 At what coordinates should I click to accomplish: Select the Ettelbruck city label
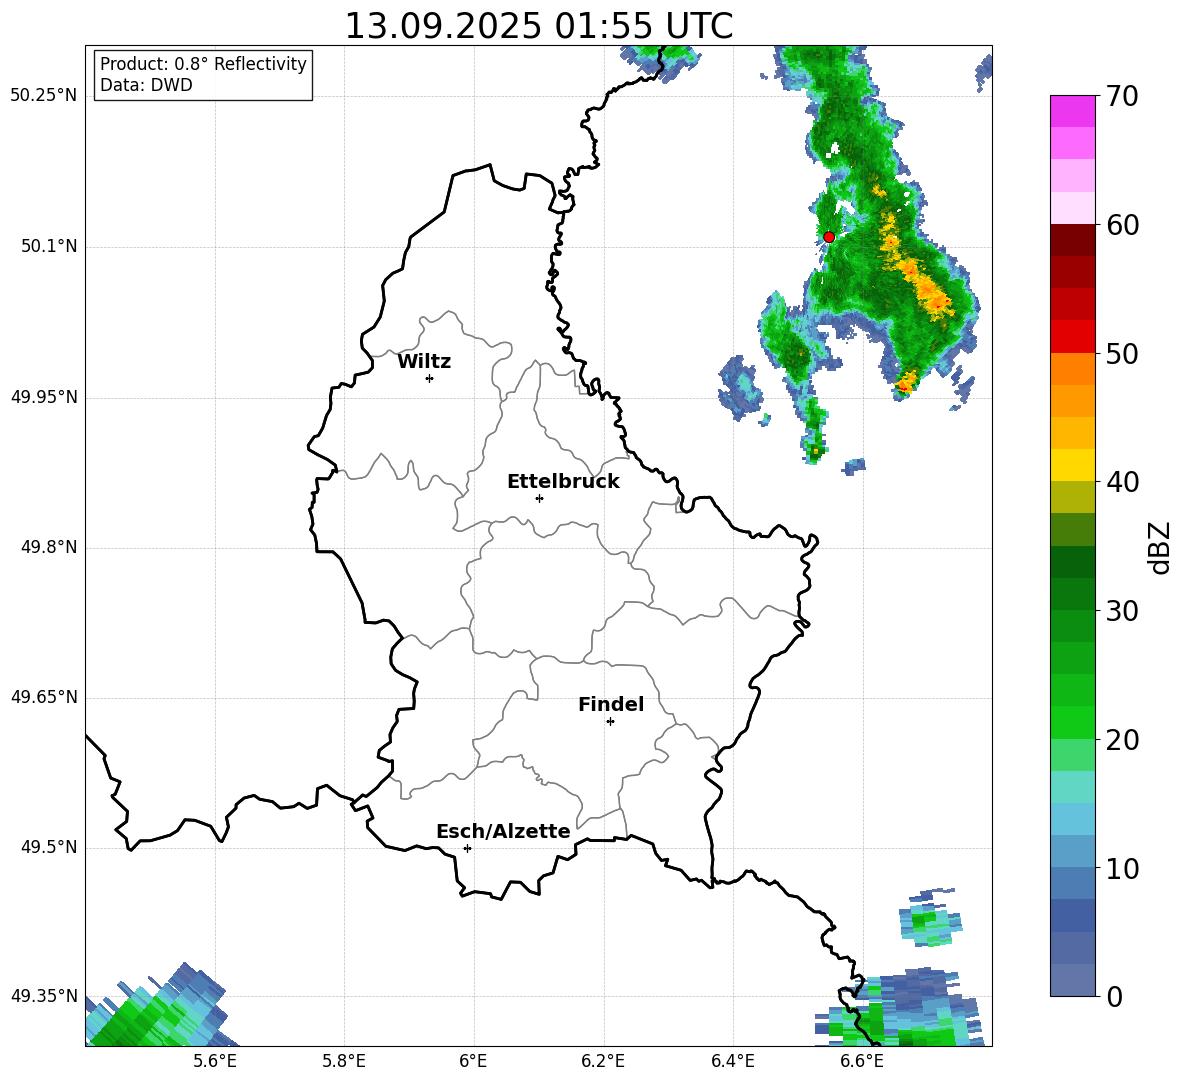pyautogui.click(x=563, y=482)
